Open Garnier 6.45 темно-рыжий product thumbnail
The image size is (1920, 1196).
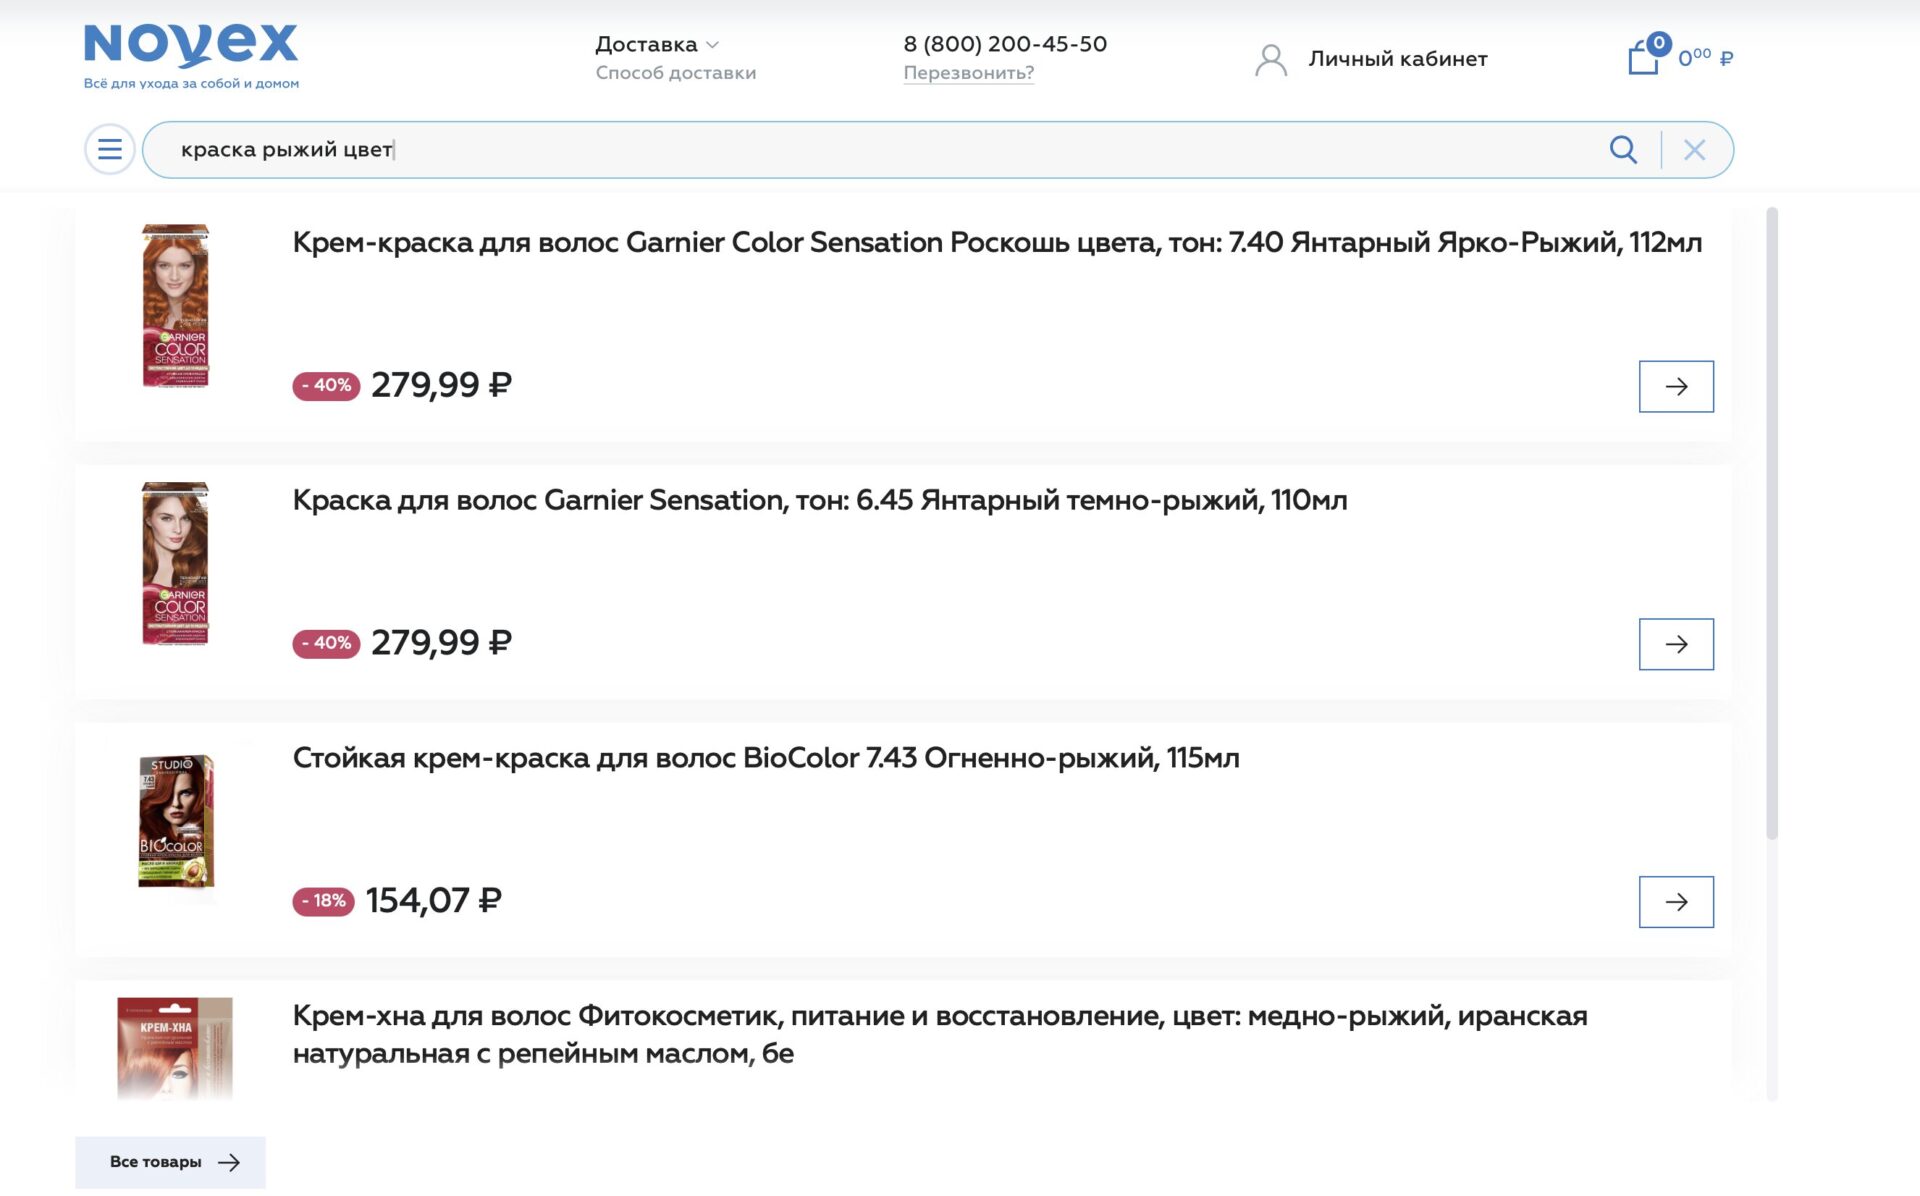pyautogui.click(x=176, y=563)
